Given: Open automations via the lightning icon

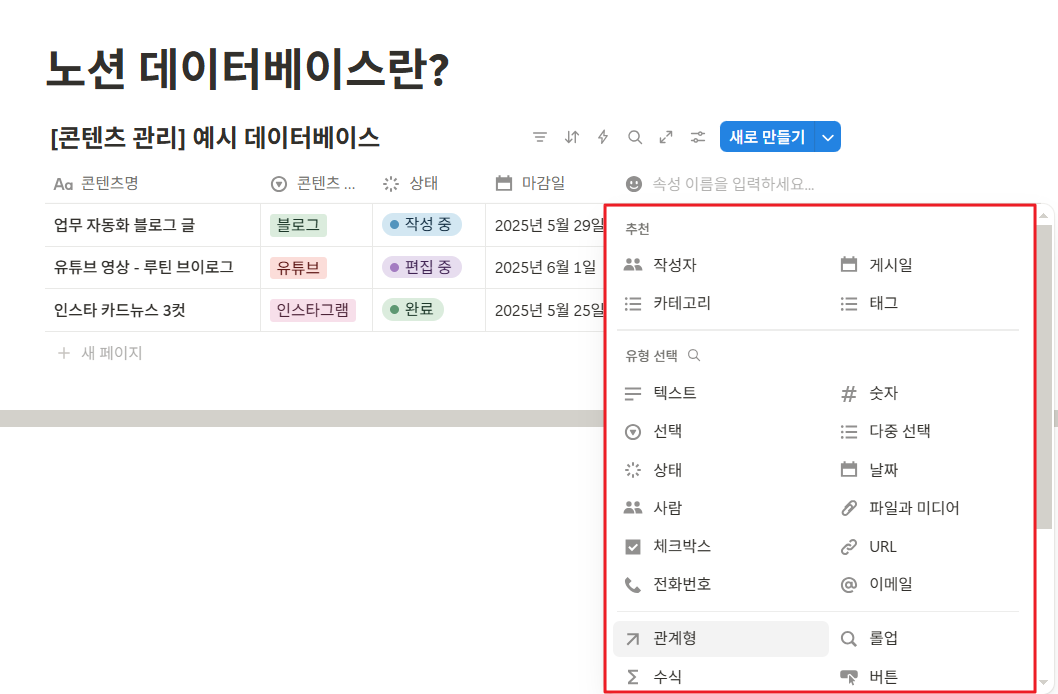Looking at the screenshot, I should pyautogui.click(x=603, y=137).
